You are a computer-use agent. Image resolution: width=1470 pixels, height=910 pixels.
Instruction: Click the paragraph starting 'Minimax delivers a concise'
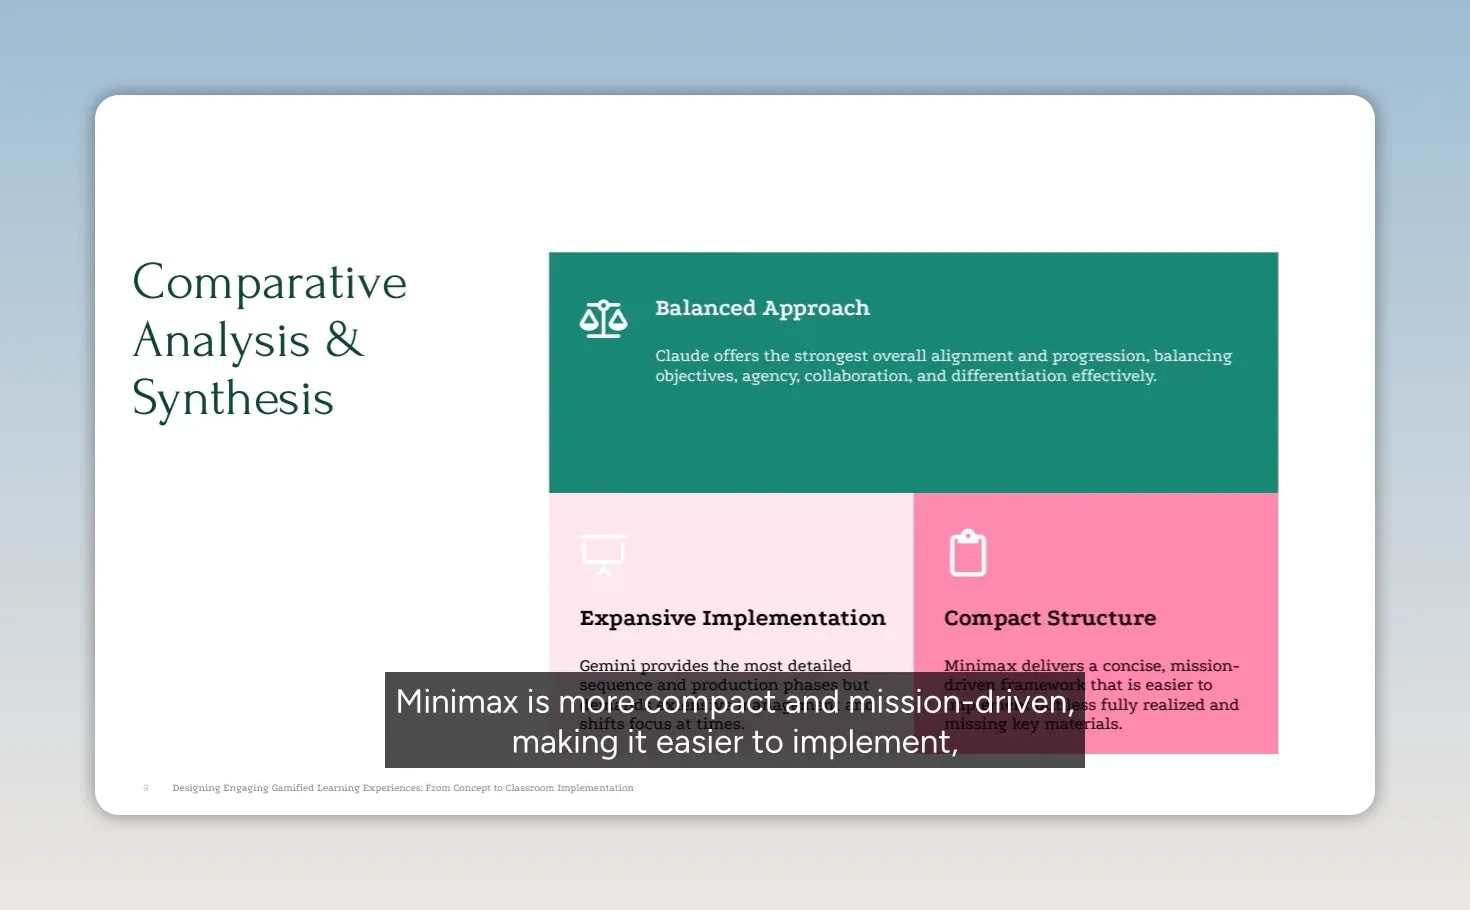1091,694
